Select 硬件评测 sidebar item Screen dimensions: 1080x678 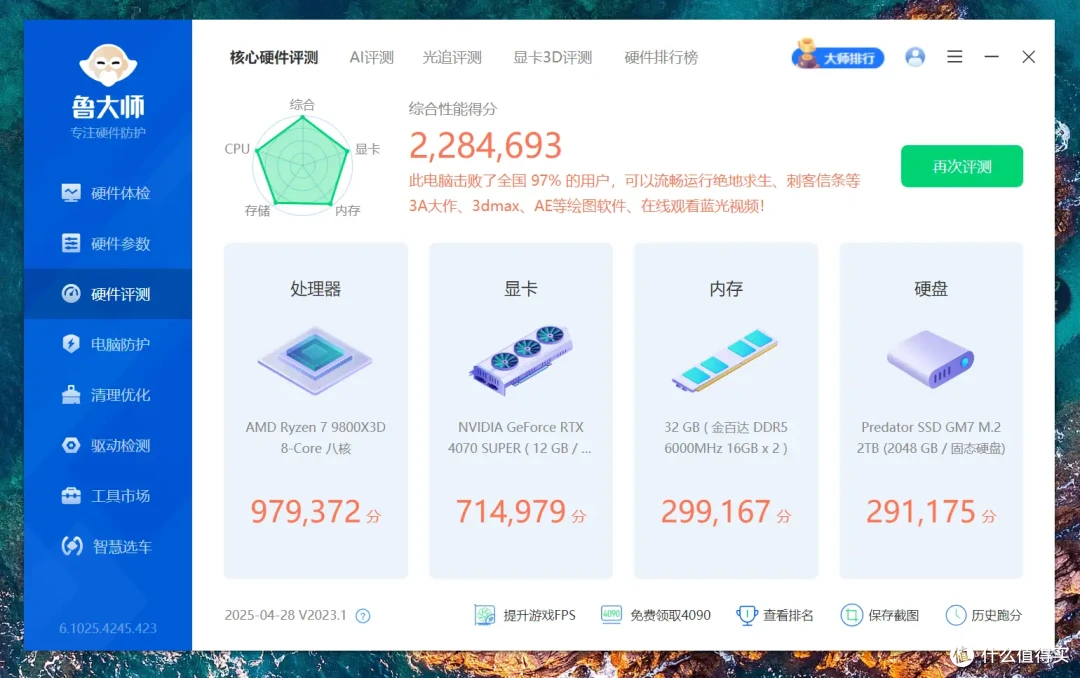click(x=108, y=294)
